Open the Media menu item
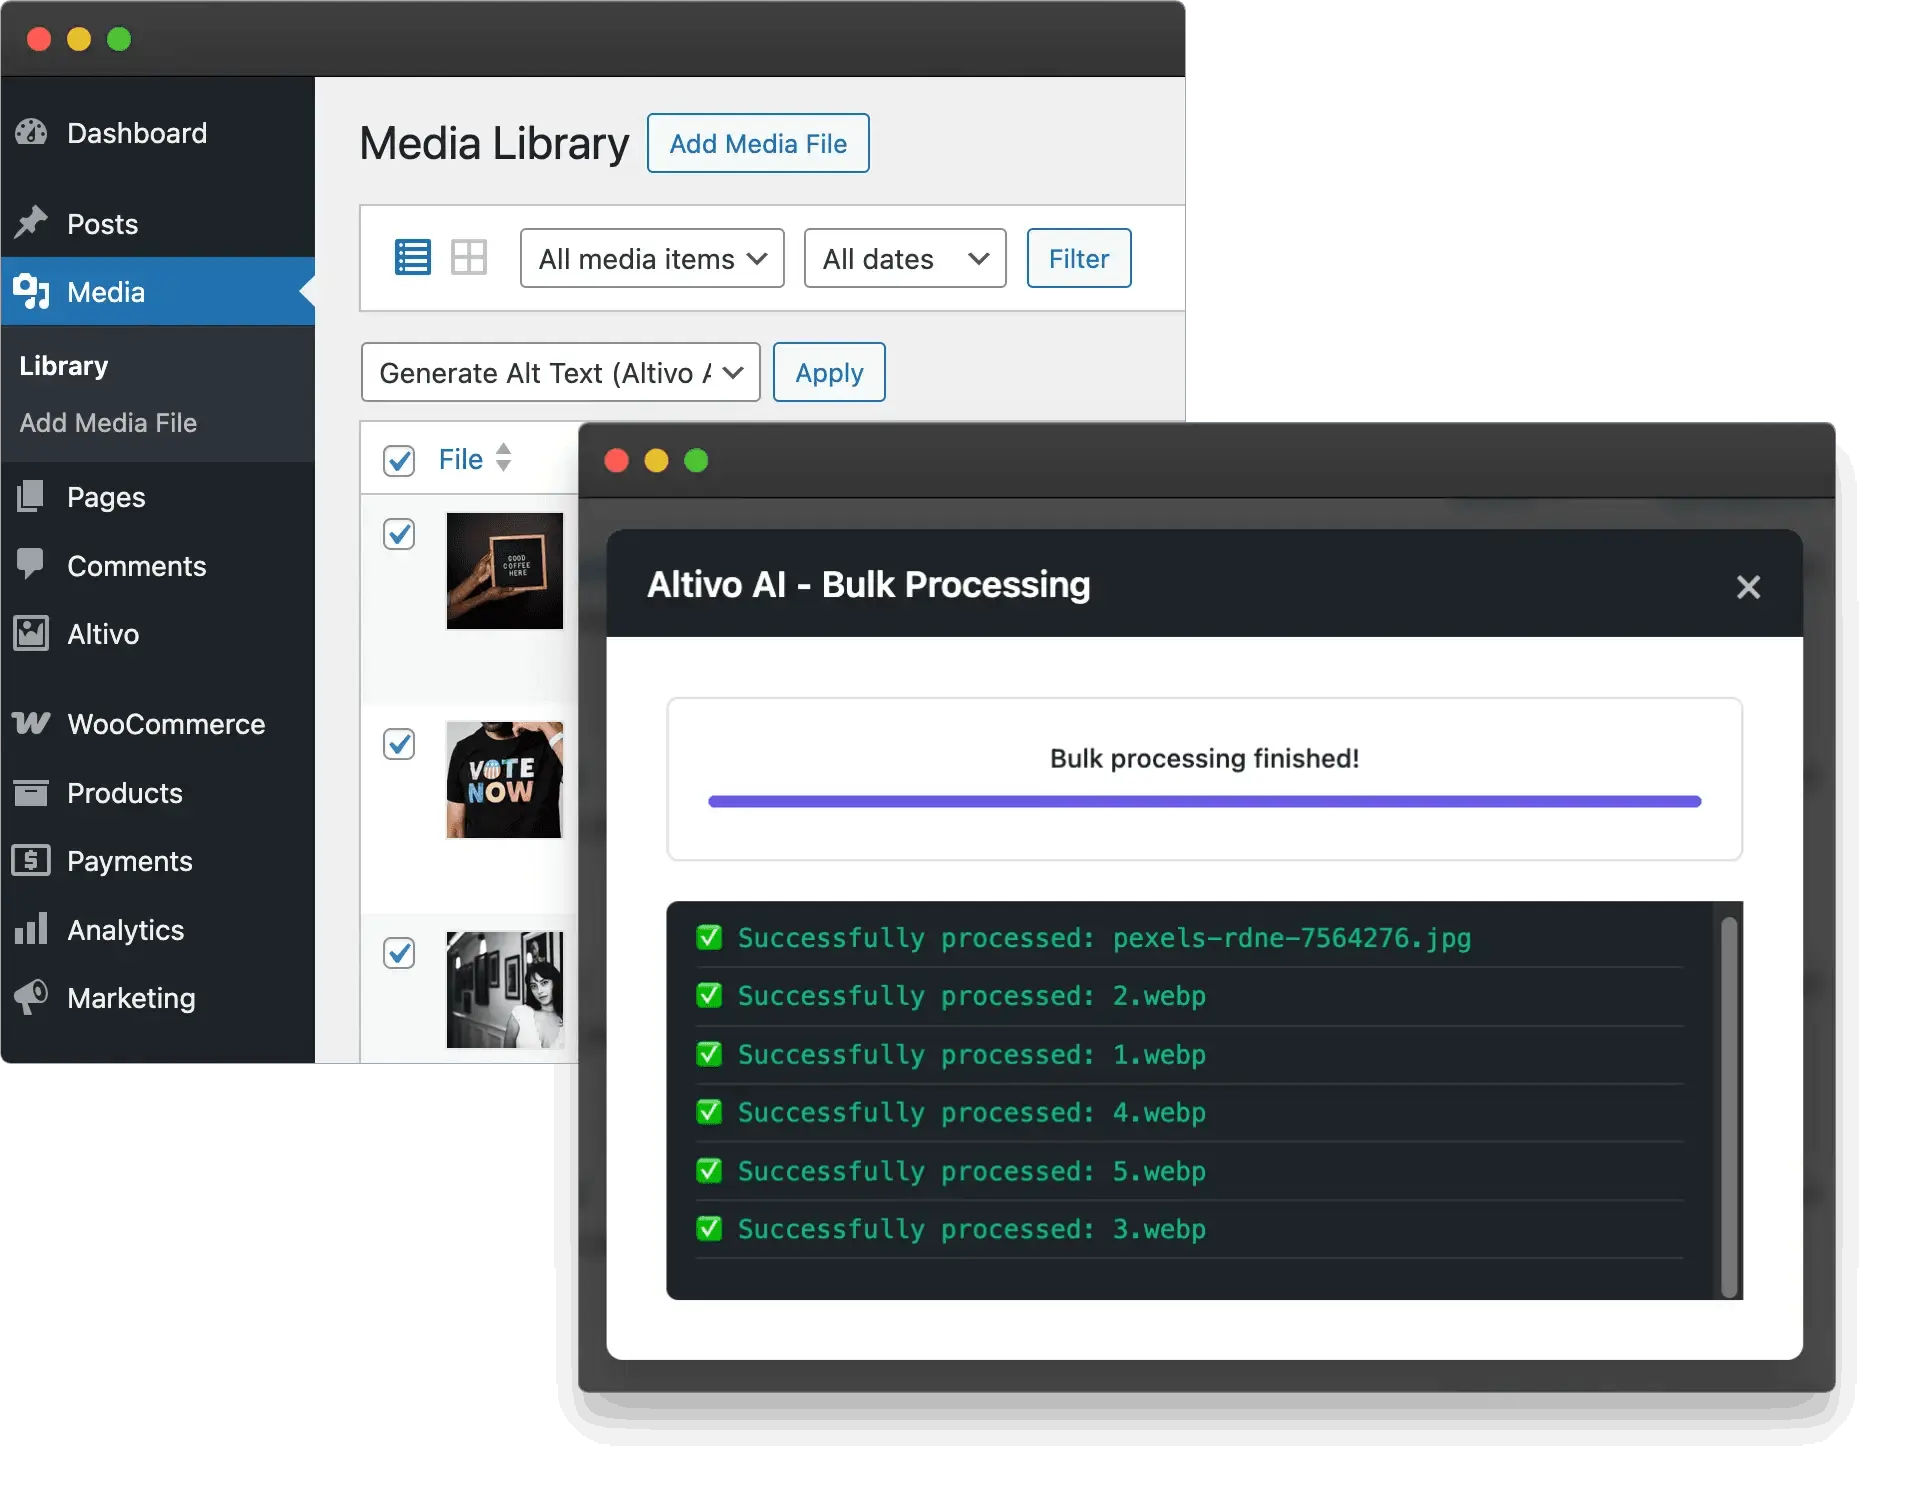Screen dimensions: 1914x1500 click(x=158, y=291)
